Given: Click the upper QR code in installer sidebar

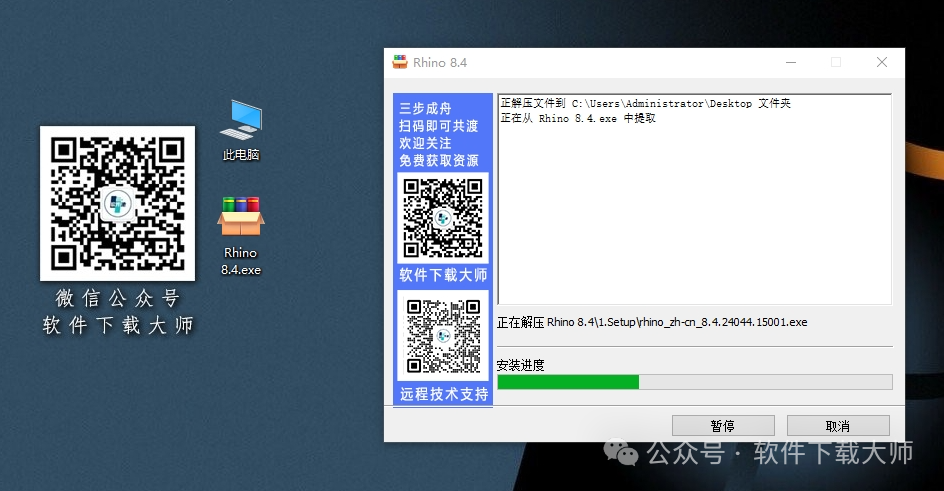Looking at the screenshot, I should (x=442, y=217).
